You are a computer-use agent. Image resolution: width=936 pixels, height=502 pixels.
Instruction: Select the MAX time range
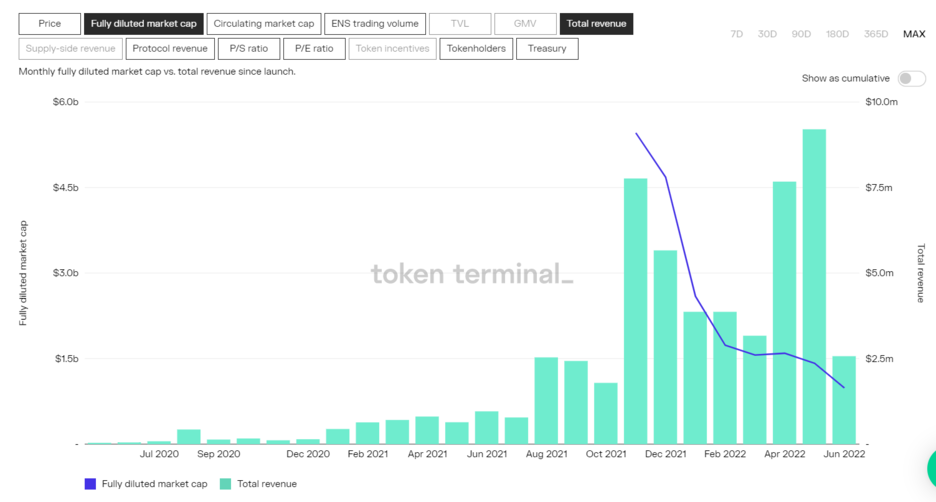pyautogui.click(x=914, y=34)
